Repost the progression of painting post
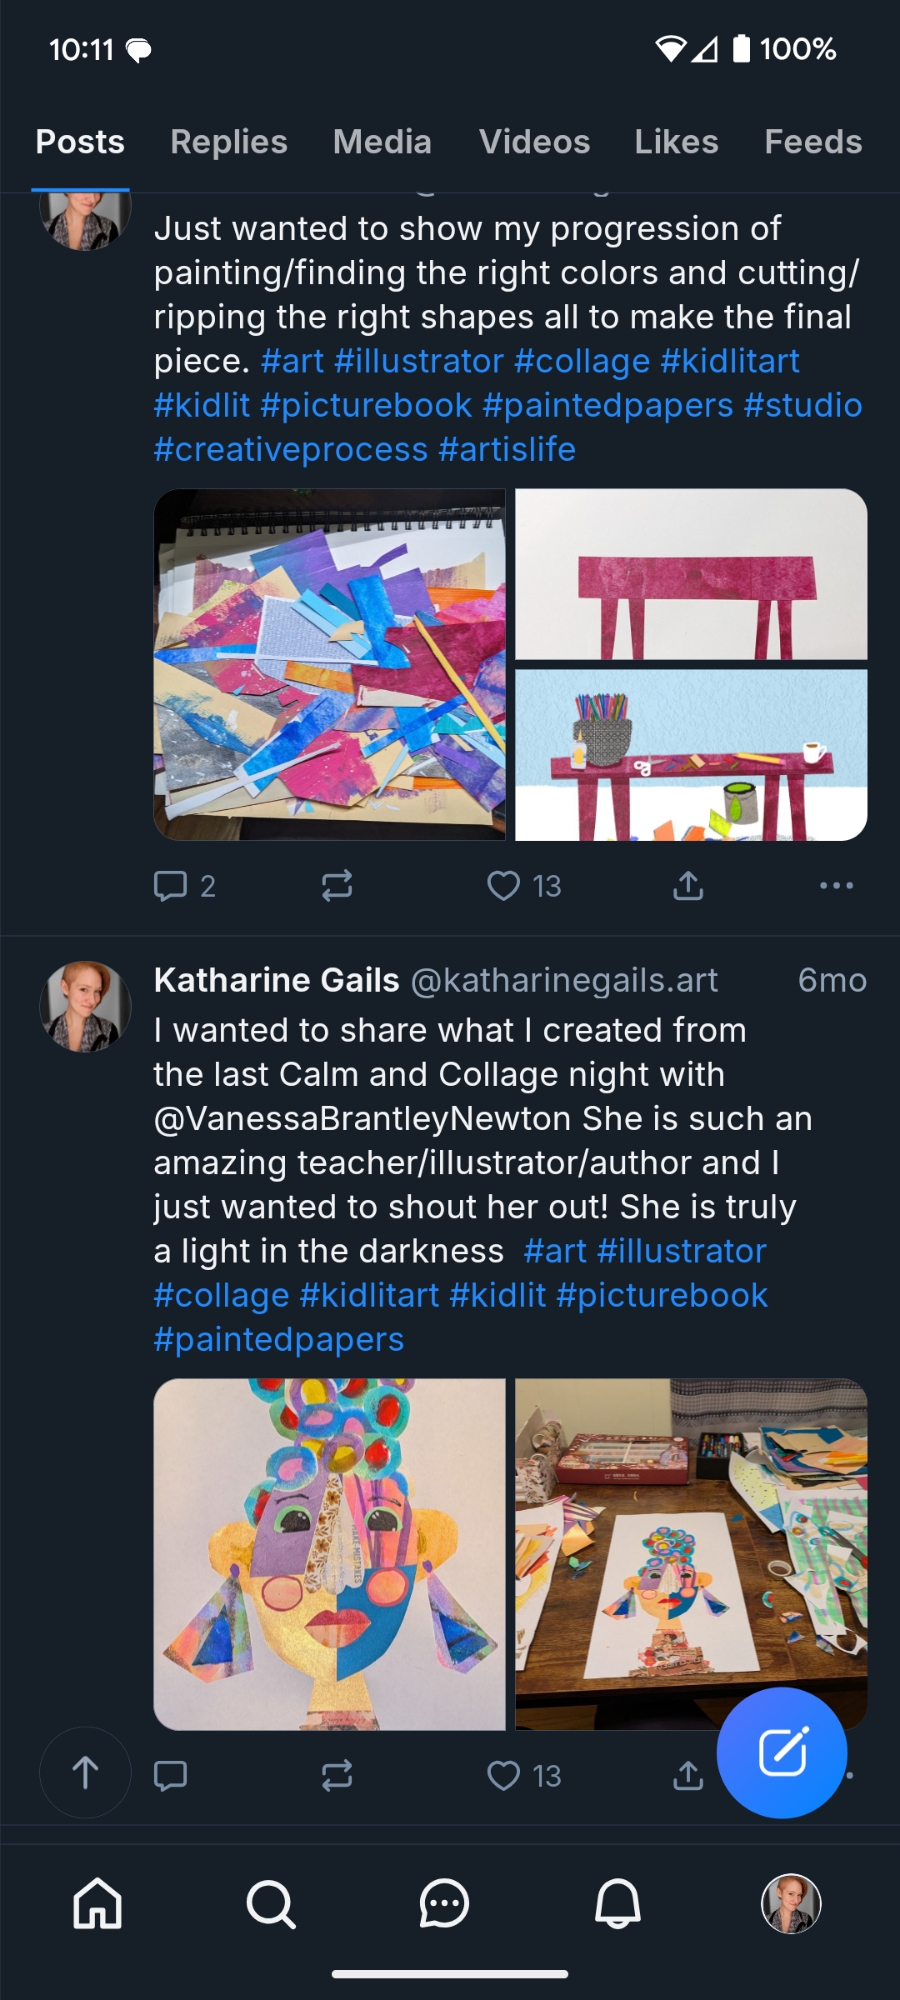The image size is (900, 2000). click(x=337, y=886)
